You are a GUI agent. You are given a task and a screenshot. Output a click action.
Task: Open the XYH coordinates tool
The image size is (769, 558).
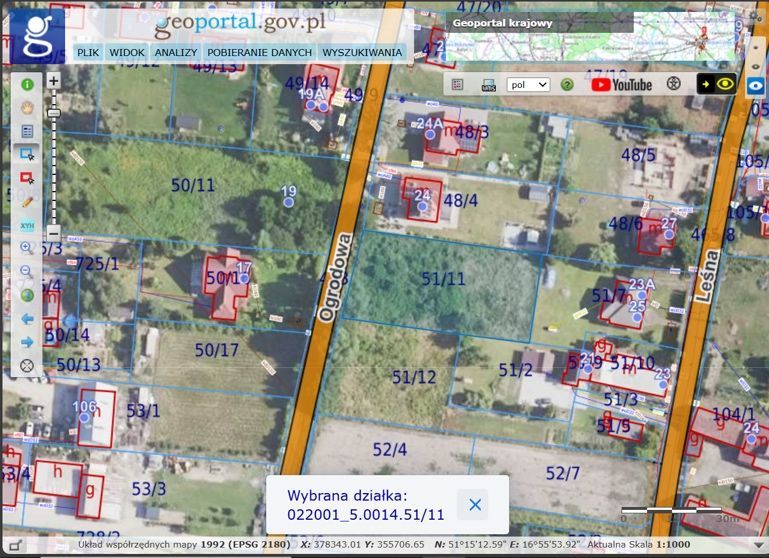click(x=27, y=225)
